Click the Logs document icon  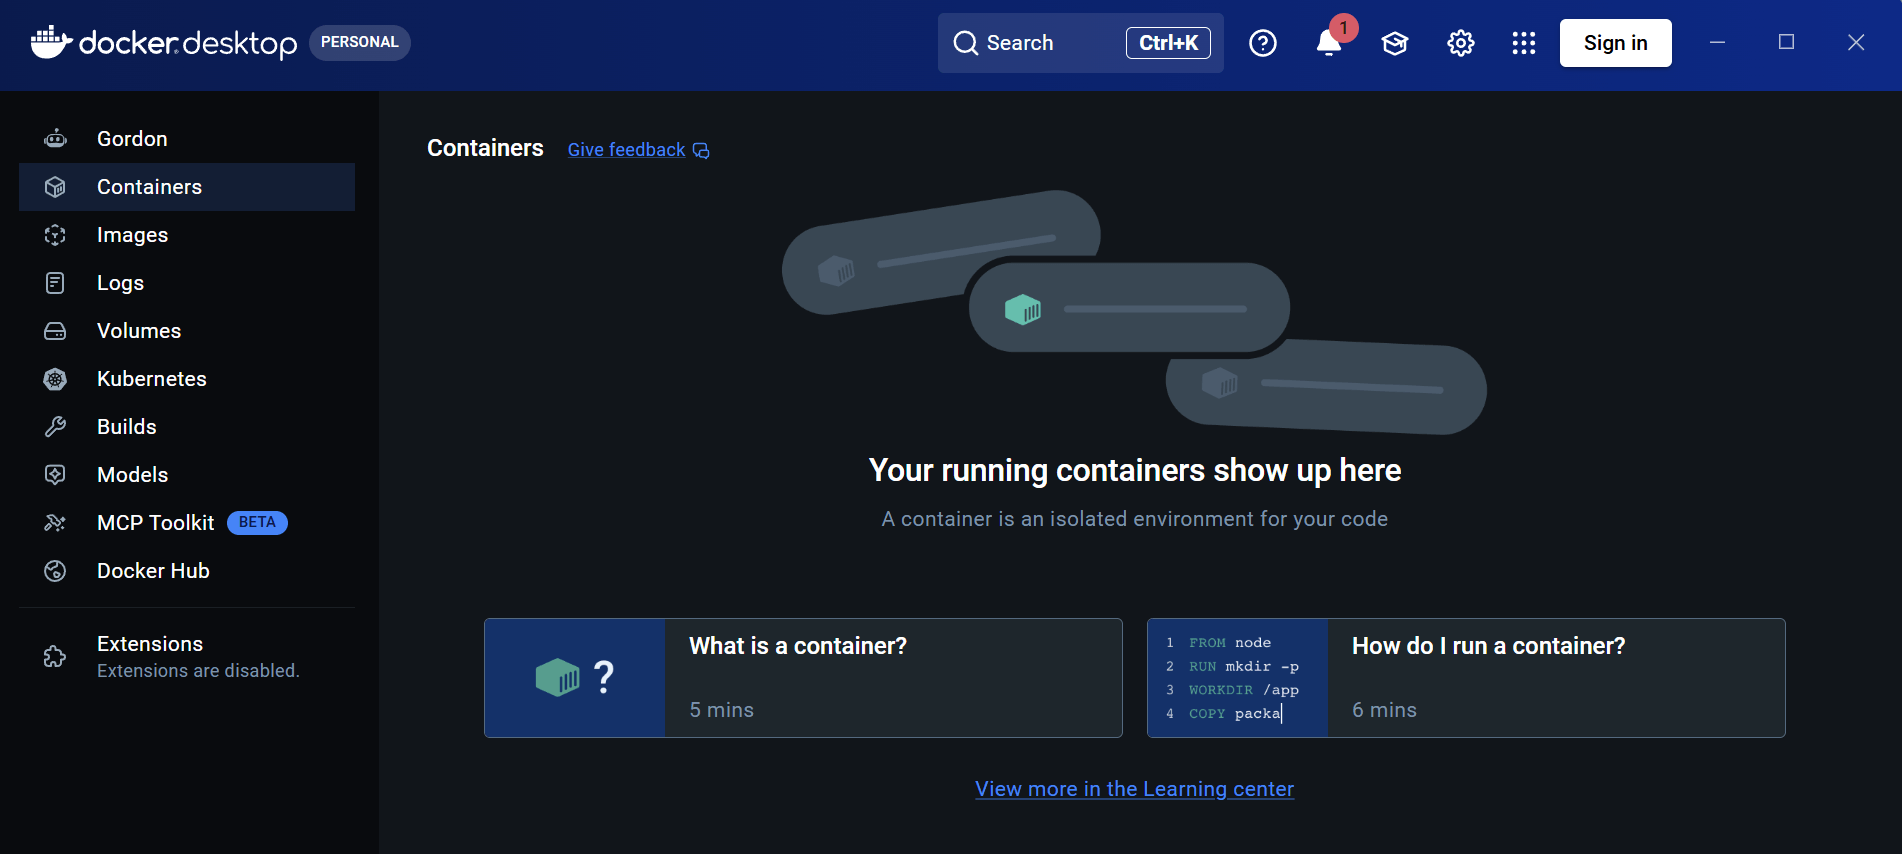[55, 283]
